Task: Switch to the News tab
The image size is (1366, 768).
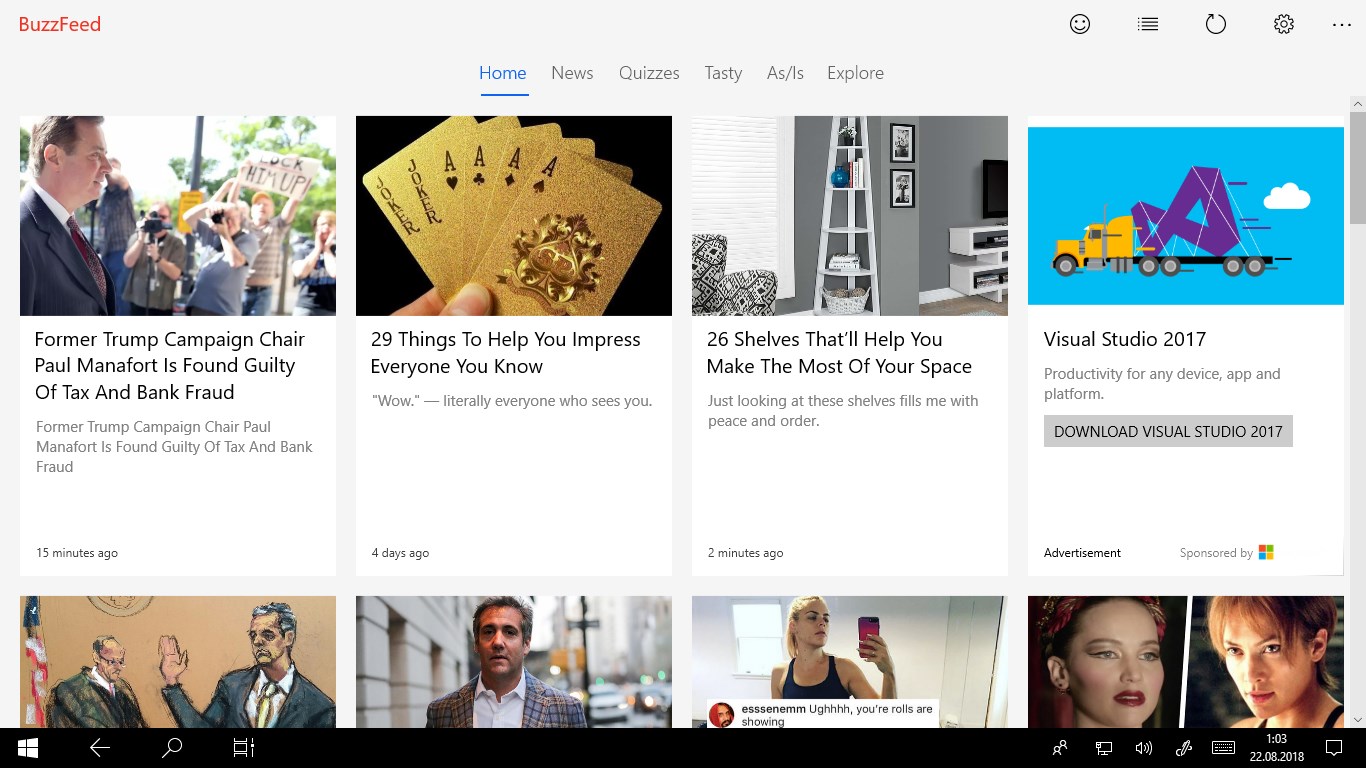Action: [572, 73]
